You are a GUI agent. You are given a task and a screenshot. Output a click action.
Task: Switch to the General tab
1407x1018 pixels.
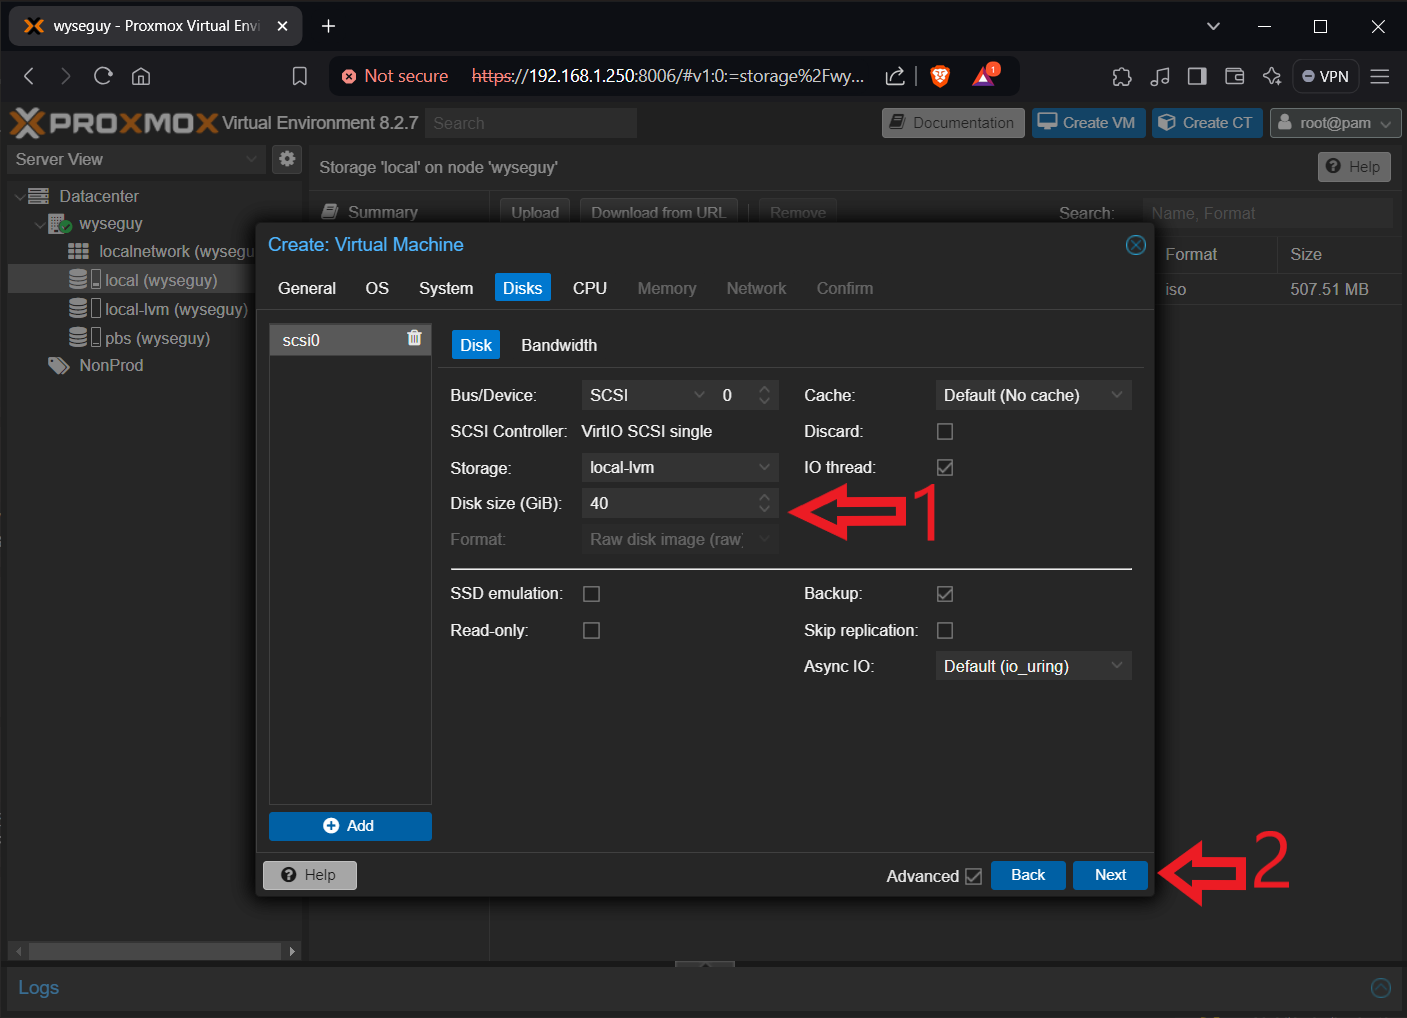click(307, 288)
